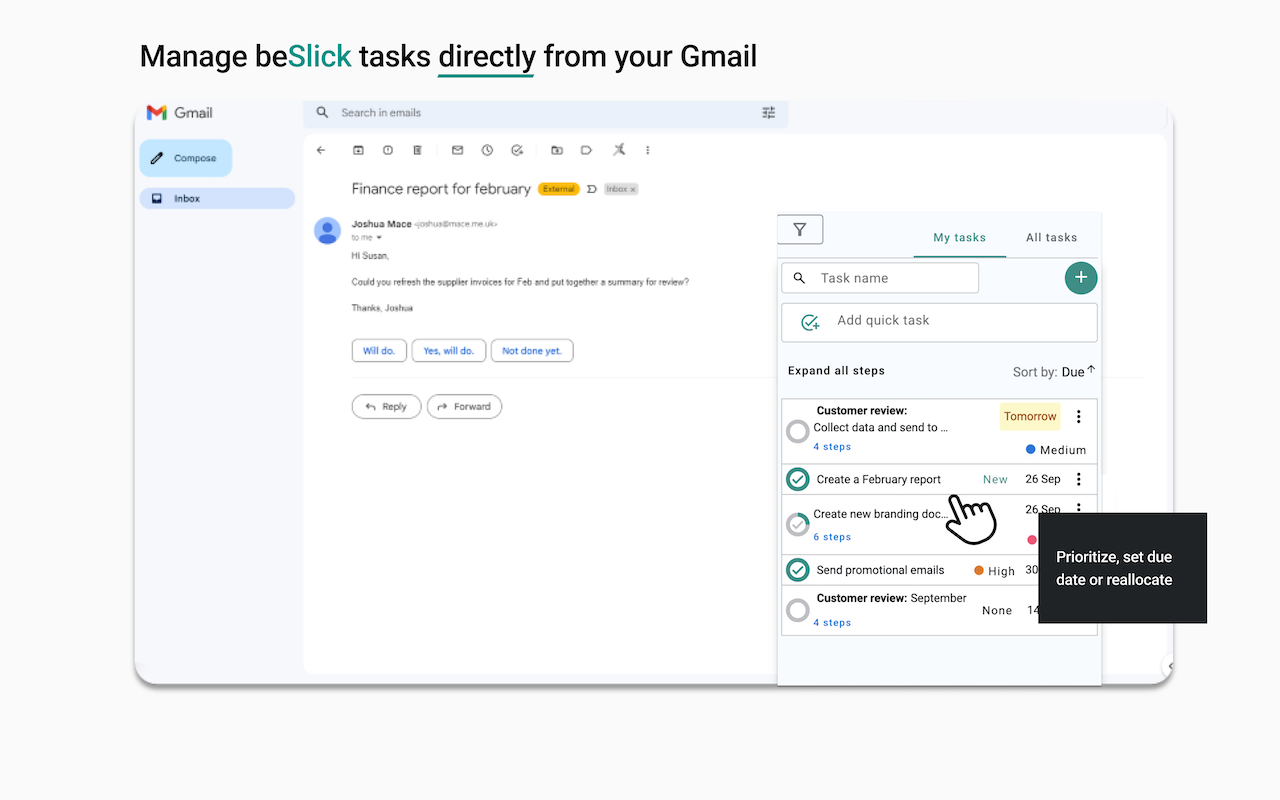Viewport: 1280px width, 800px height.
Task: Select the My tasks tab
Action: pos(959,237)
